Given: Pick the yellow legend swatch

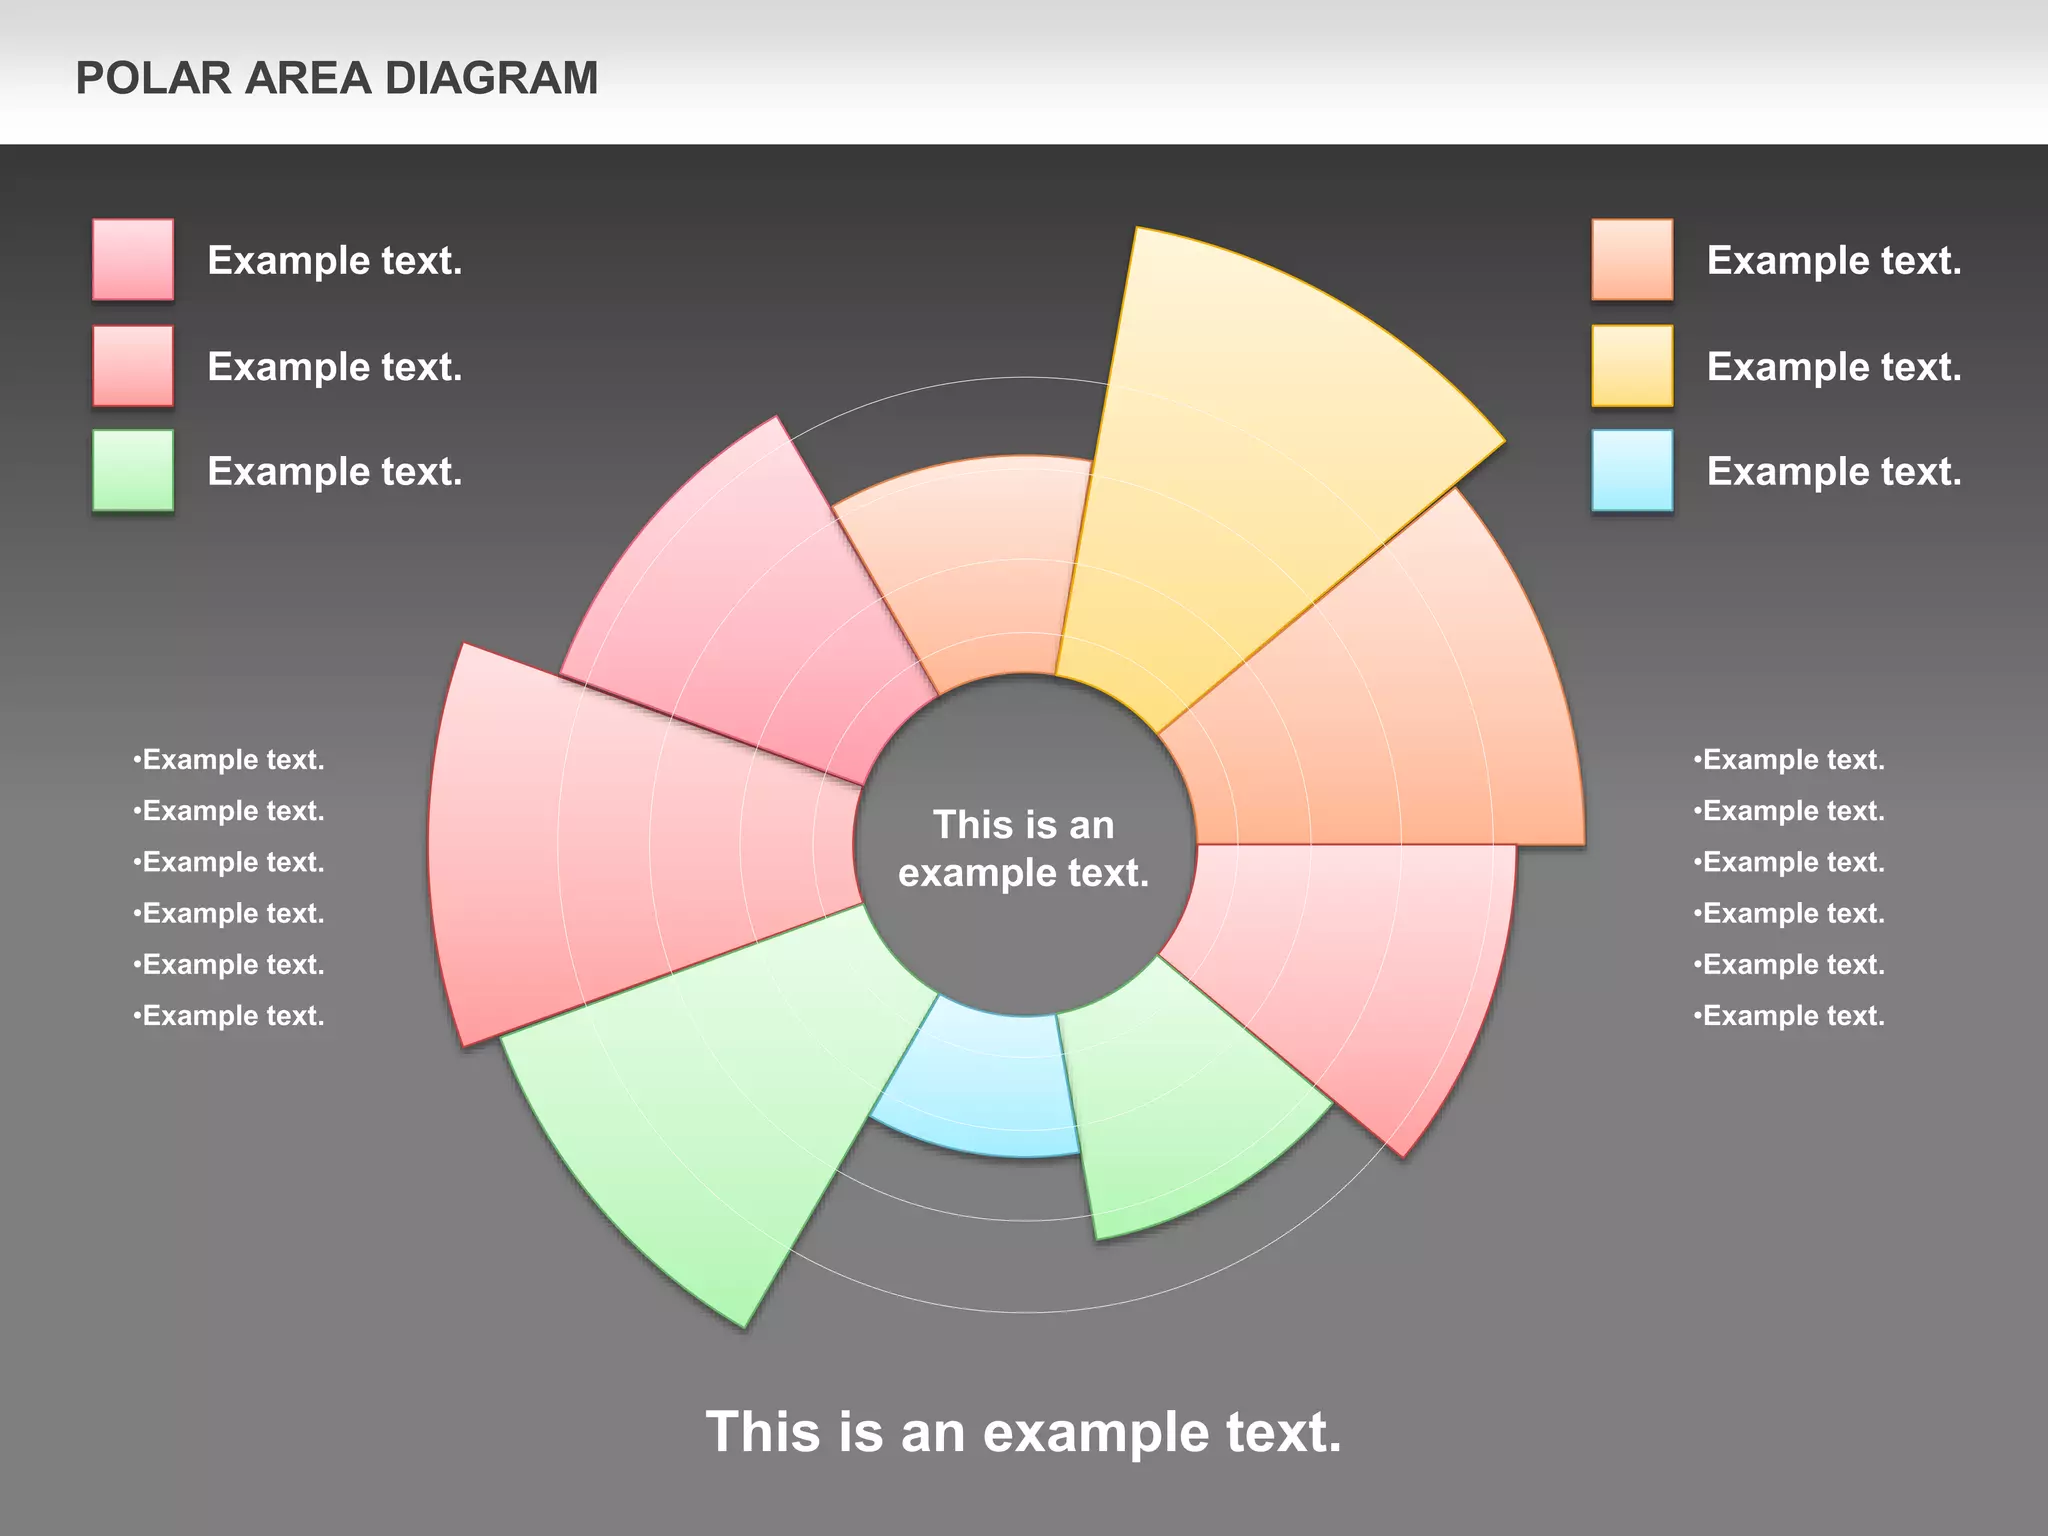Looking at the screenshot, I should click(1632, 365).
